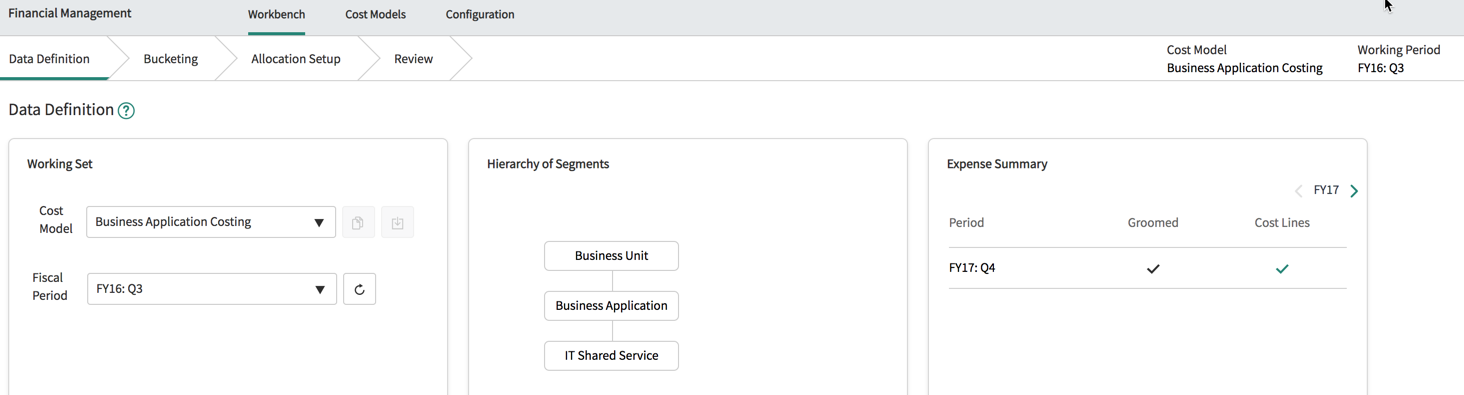Screen dimensions: 1464x395
Task: Click the Business Application Costing header value
Action: pyautogui.click(x=1244, y=68)
